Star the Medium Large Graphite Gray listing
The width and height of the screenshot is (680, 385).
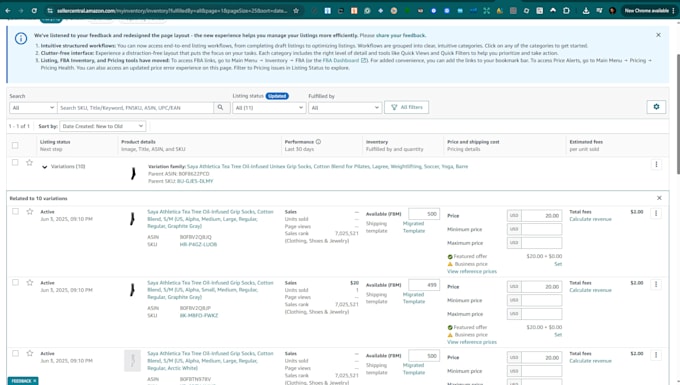click(x=29, y=212)
